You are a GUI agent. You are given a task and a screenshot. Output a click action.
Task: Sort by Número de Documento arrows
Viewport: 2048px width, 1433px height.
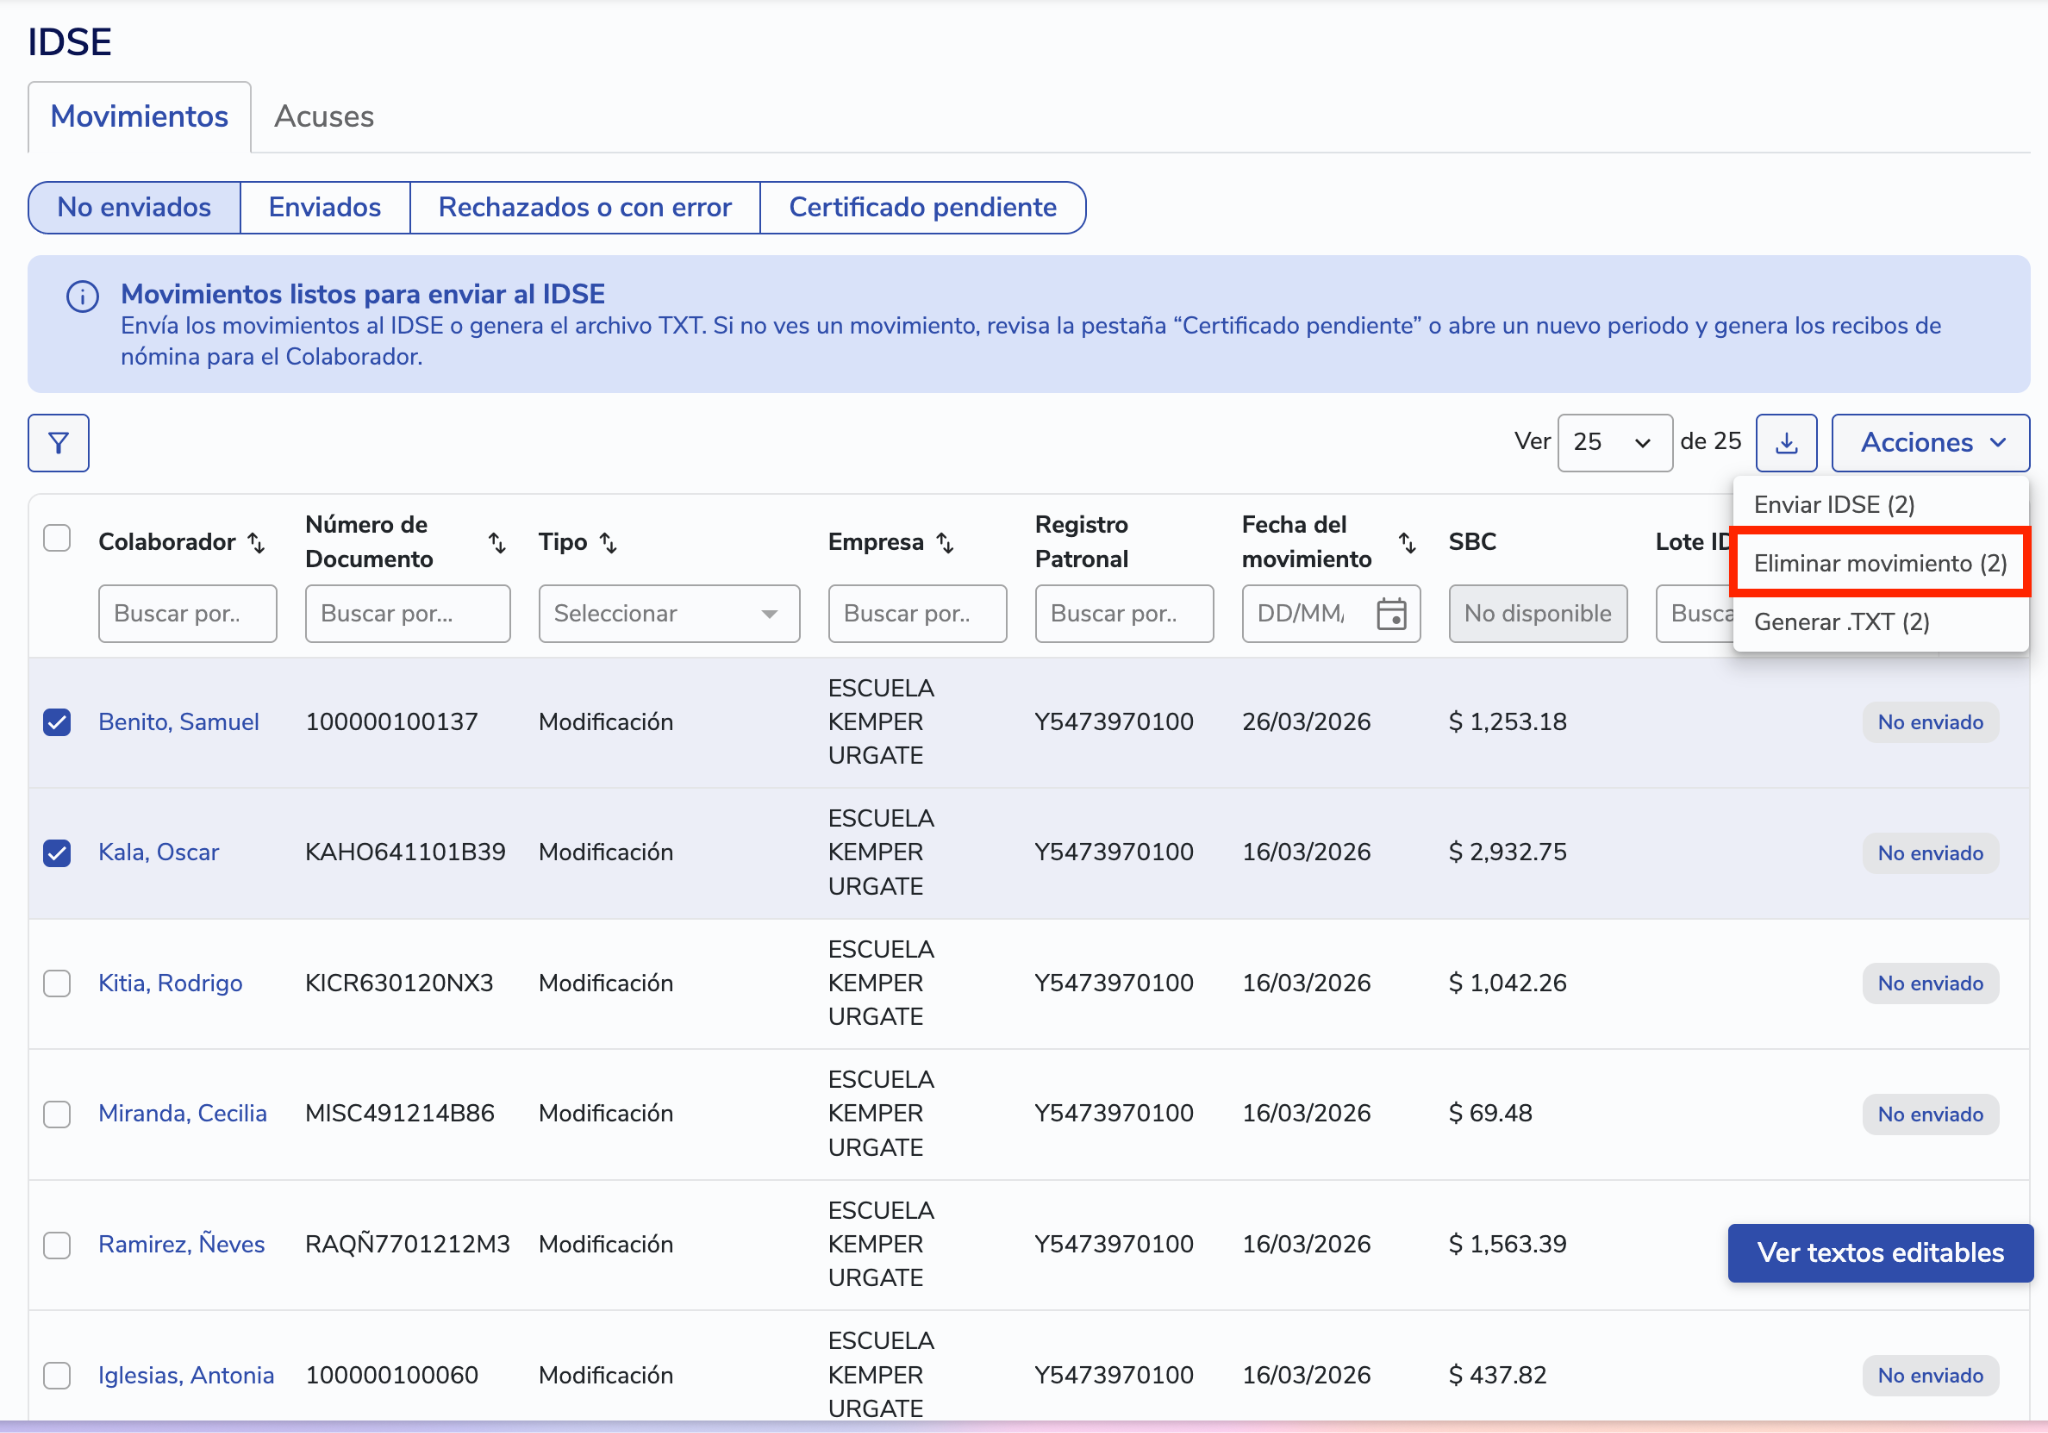pyautogui.click(x=497, y=542)
